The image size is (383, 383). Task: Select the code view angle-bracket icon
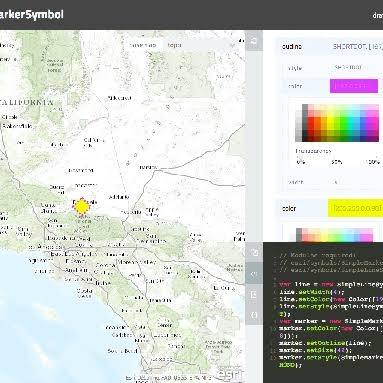[254, 274]
